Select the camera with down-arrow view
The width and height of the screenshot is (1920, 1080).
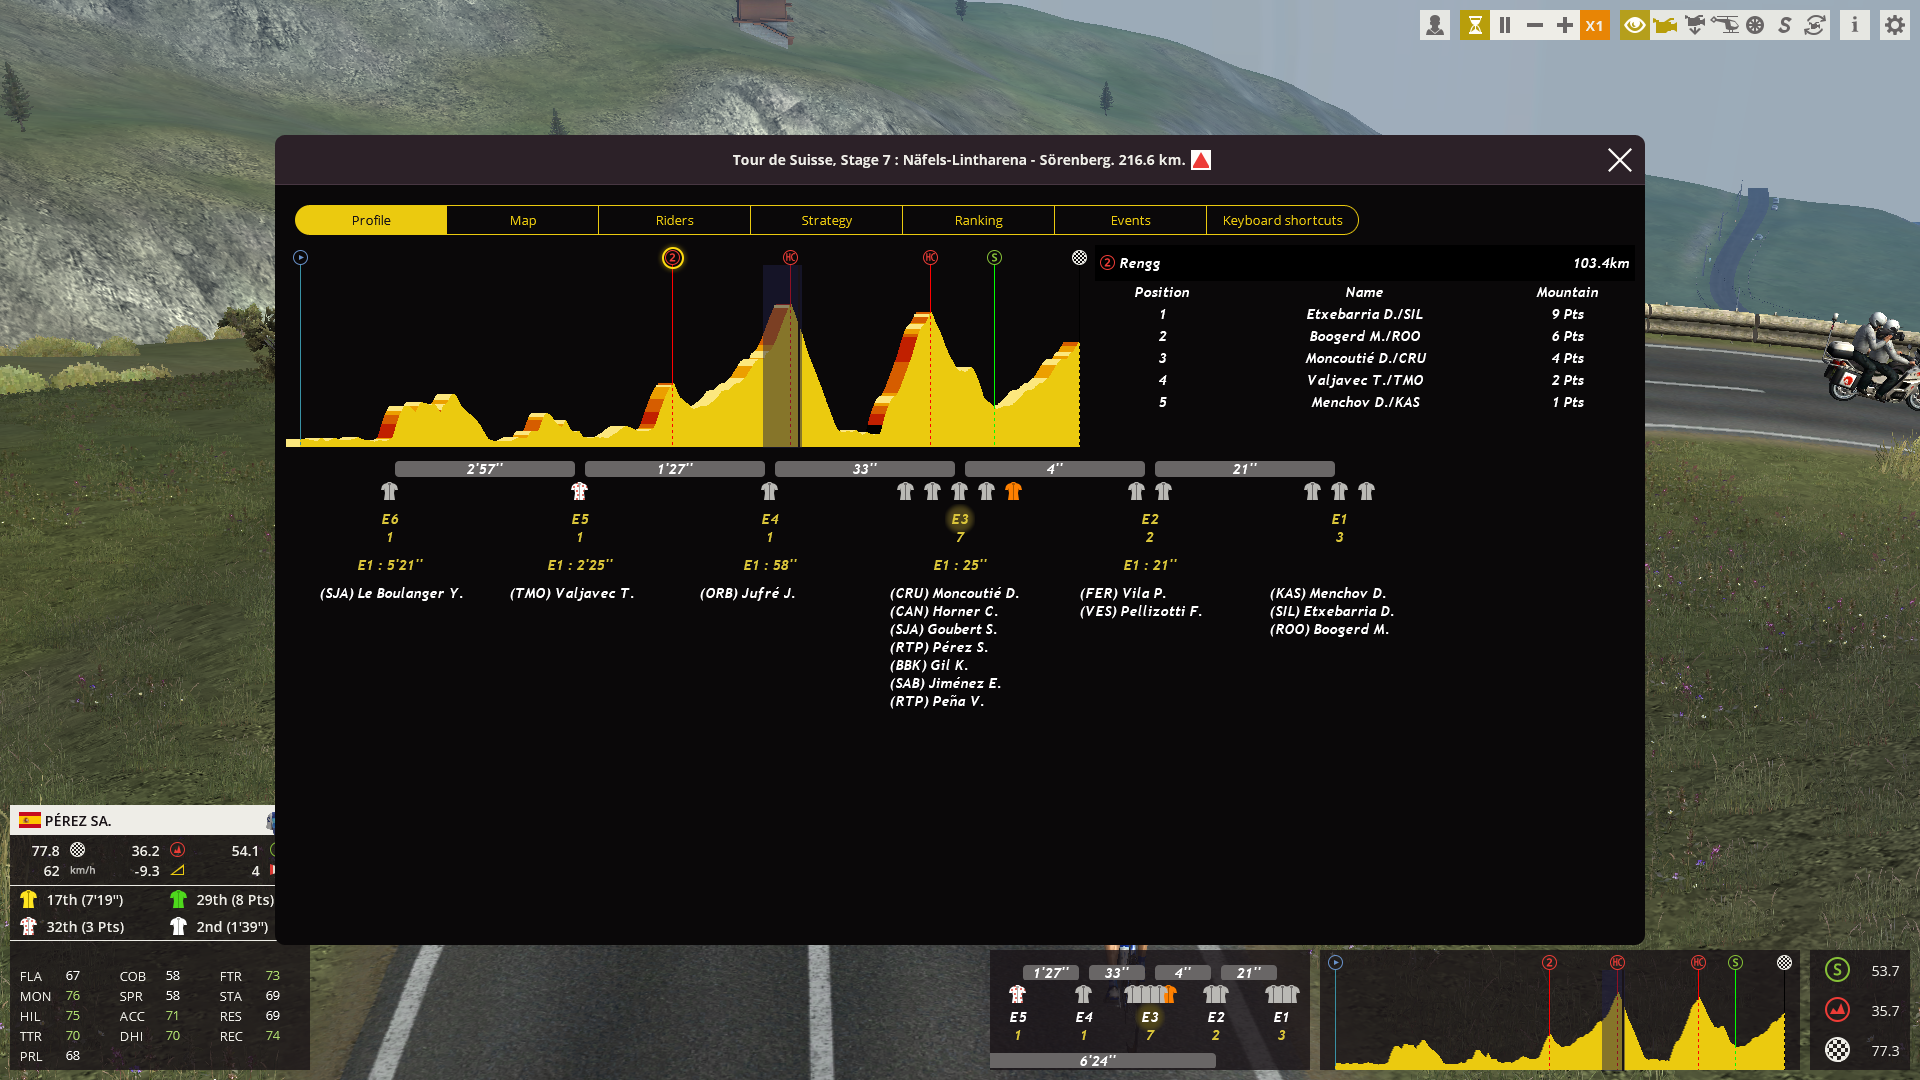point(1695,25)
